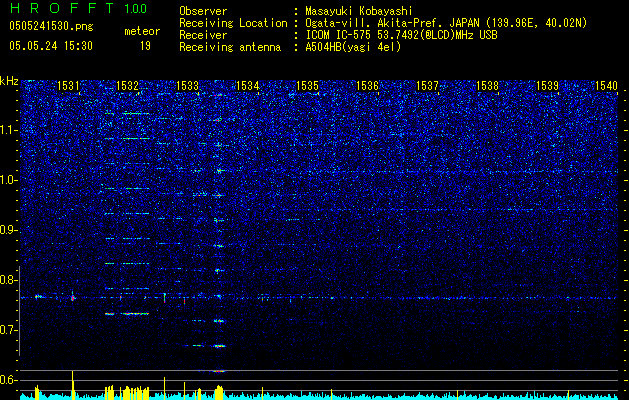
Task: Click observer name Masayuki Kobayashi
Action: tap(359, 11)
